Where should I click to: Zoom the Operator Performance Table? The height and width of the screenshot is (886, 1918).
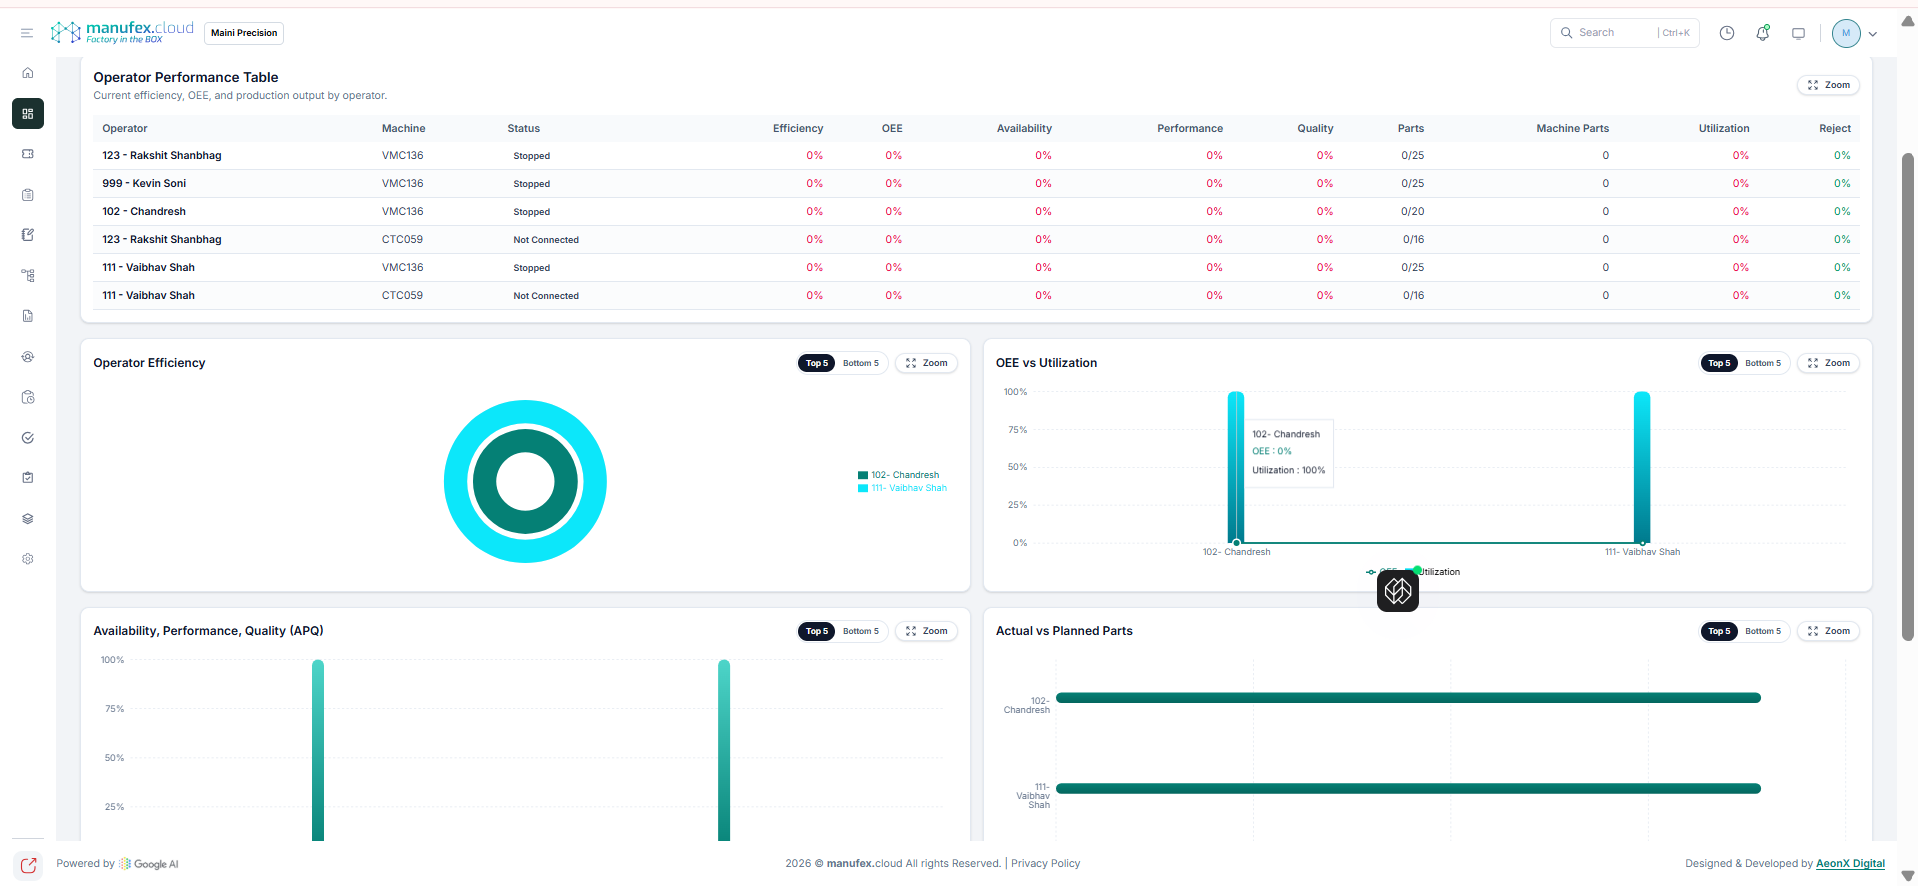1828,85
